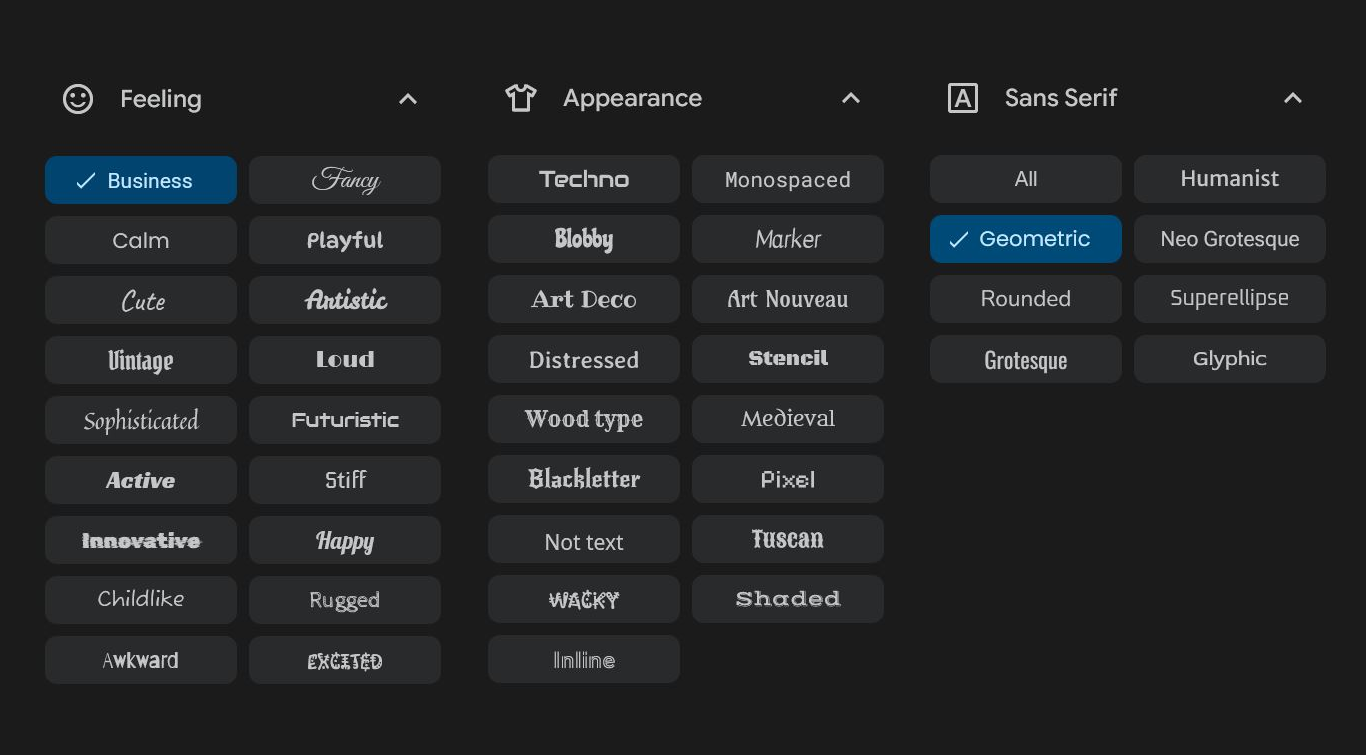Viewport: 1366px width, 755px height.
Task: Click the smiley face Feeling icon
Action: pos(78,98)
